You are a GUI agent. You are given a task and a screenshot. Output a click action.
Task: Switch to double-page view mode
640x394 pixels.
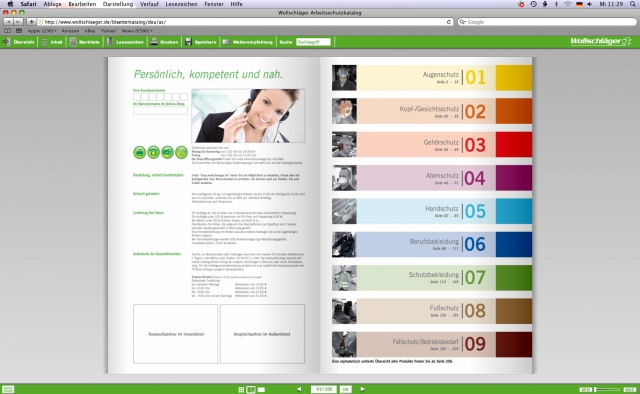point(251,390)
